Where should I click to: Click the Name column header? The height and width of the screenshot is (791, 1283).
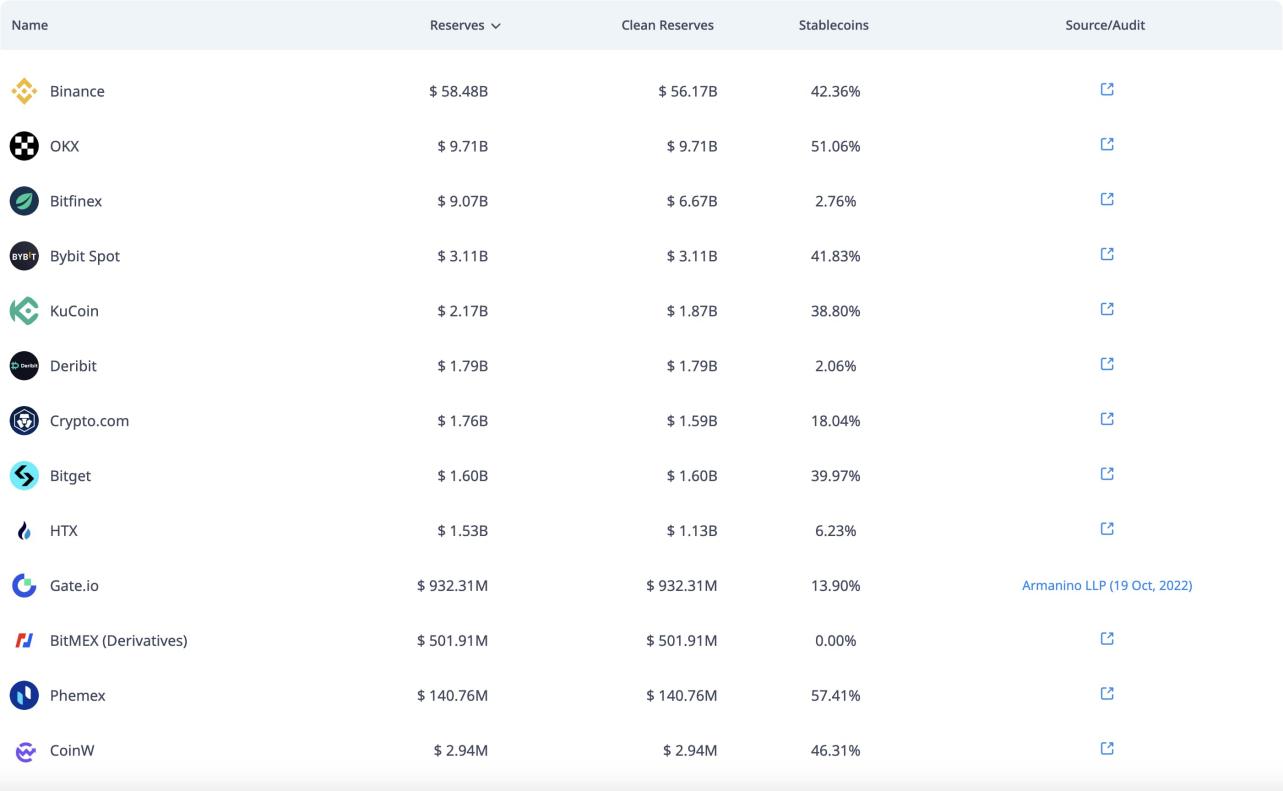coord(29,25)
